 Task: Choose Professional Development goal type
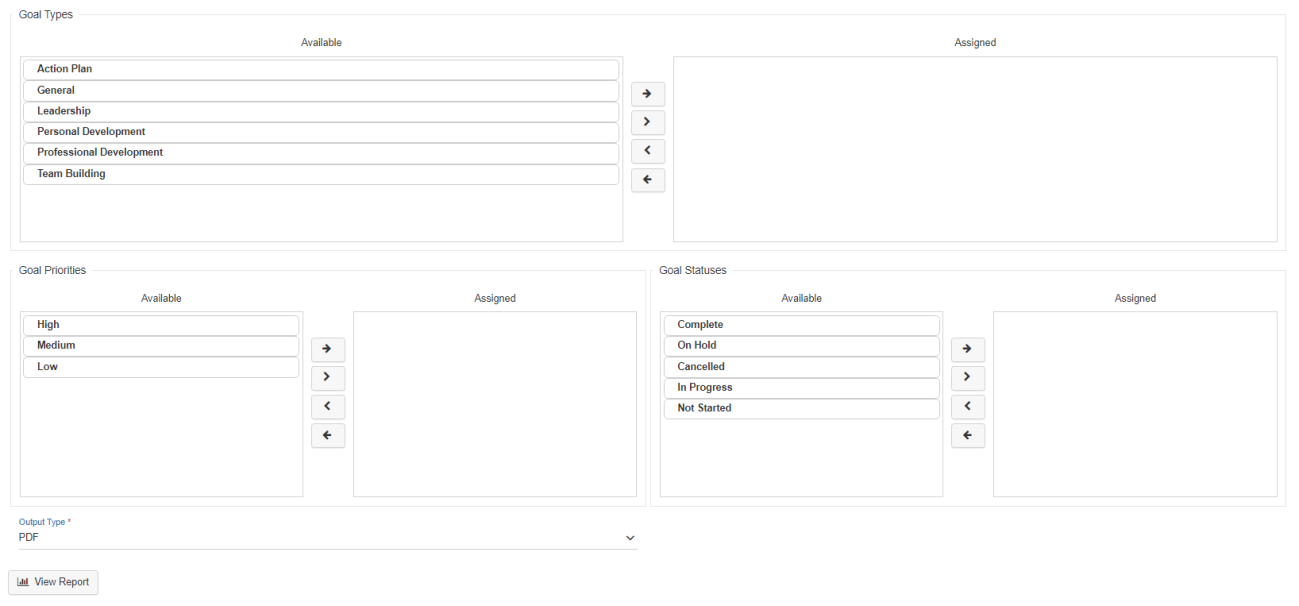[x=320, y=153]
